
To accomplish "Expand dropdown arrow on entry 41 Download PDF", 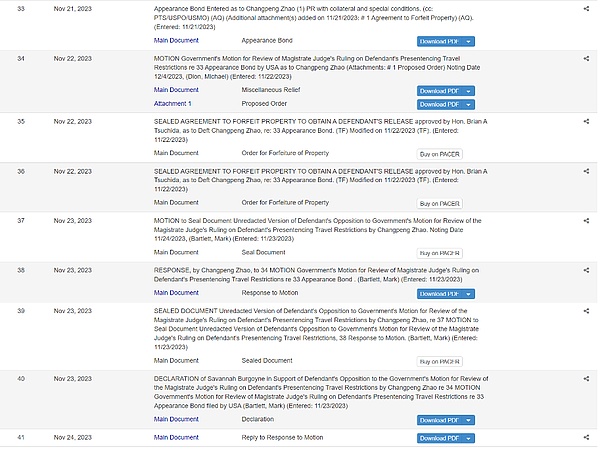I will 468,438.
